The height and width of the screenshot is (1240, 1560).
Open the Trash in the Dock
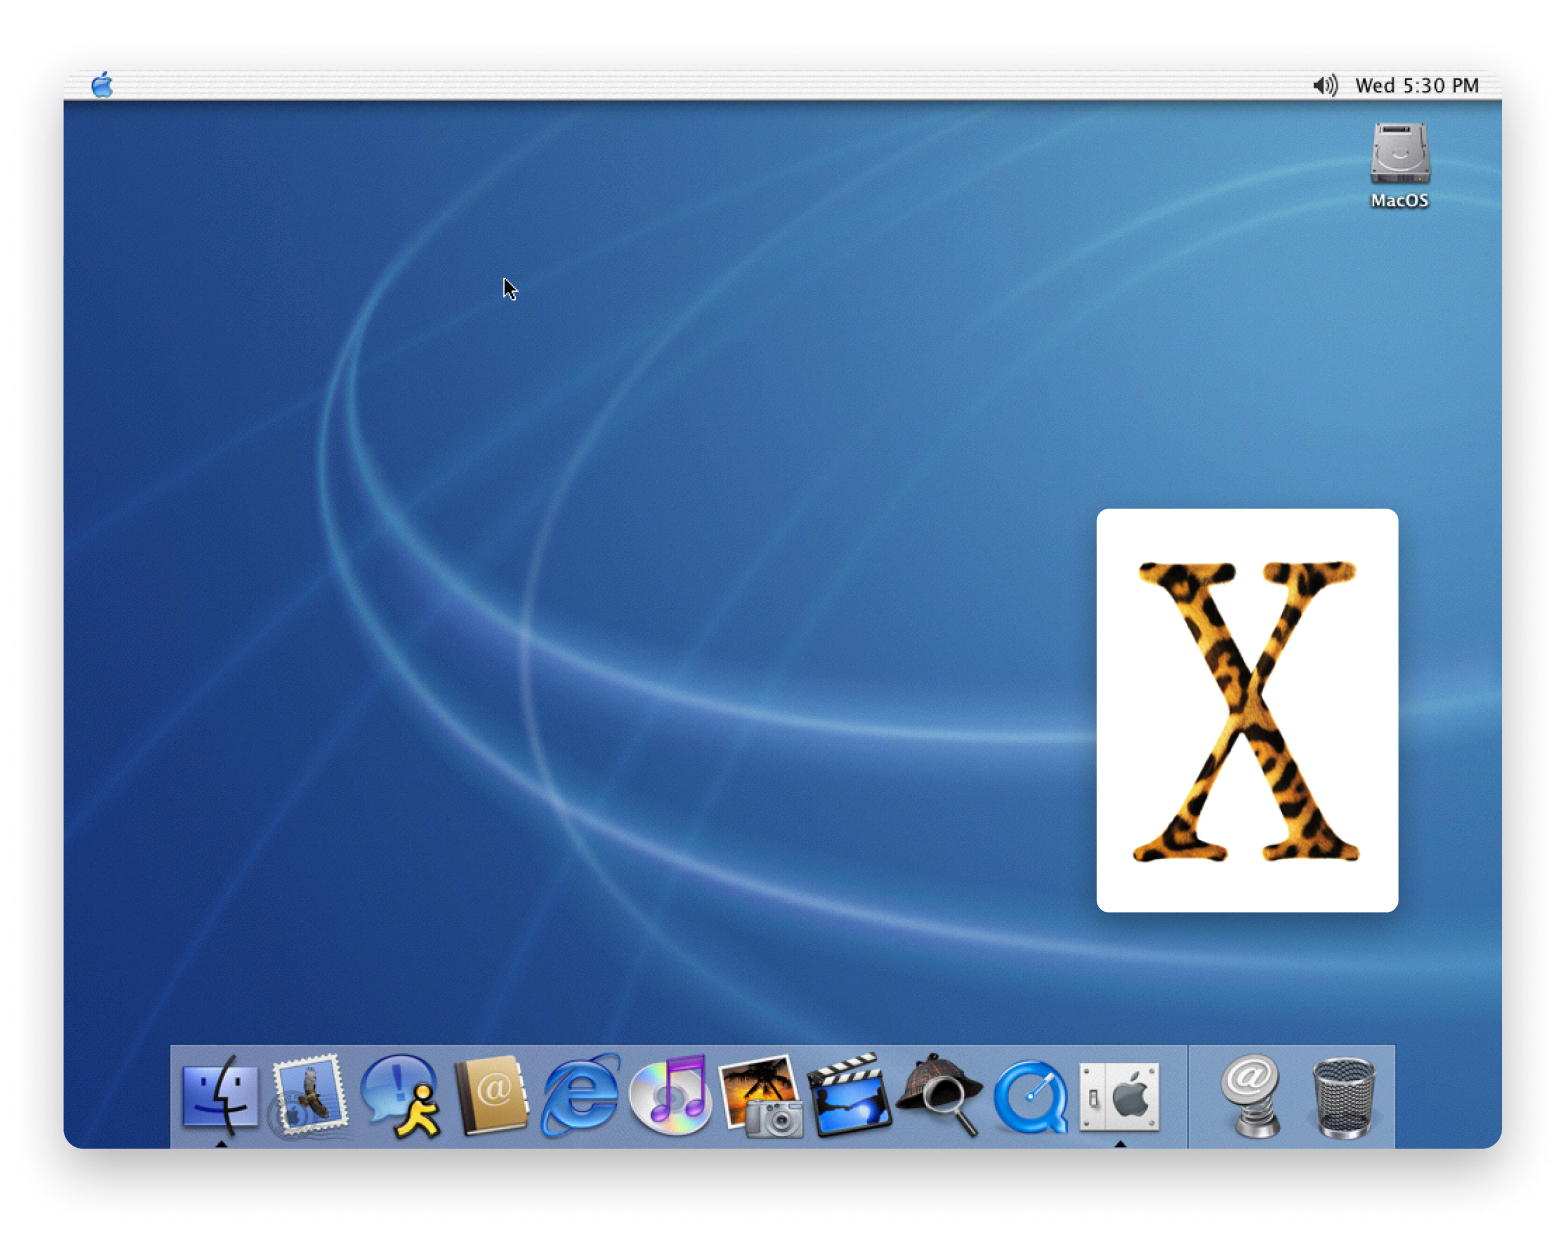point(1344,1098)
